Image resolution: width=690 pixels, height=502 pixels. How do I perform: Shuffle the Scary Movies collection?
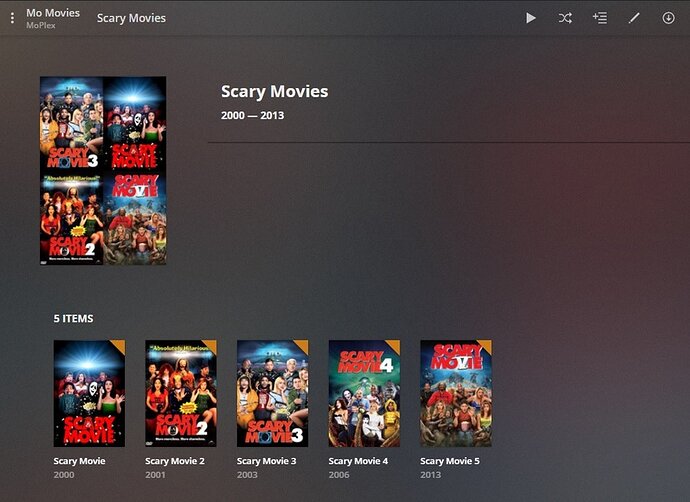565,18
